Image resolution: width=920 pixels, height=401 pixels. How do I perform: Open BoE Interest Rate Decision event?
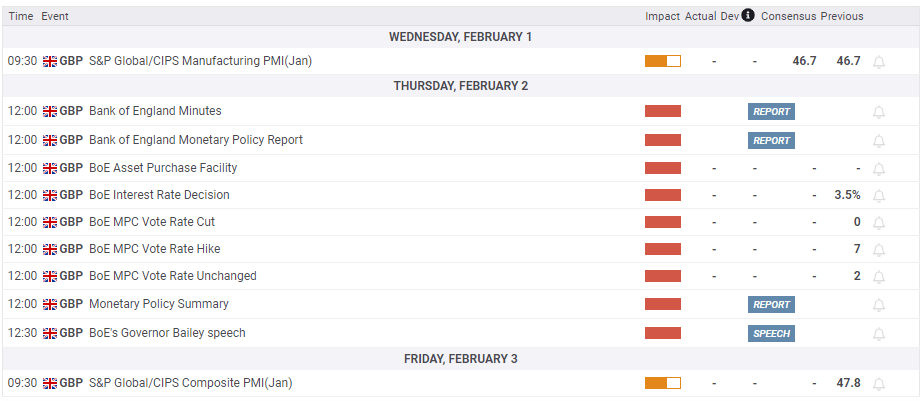pos(159,195)
